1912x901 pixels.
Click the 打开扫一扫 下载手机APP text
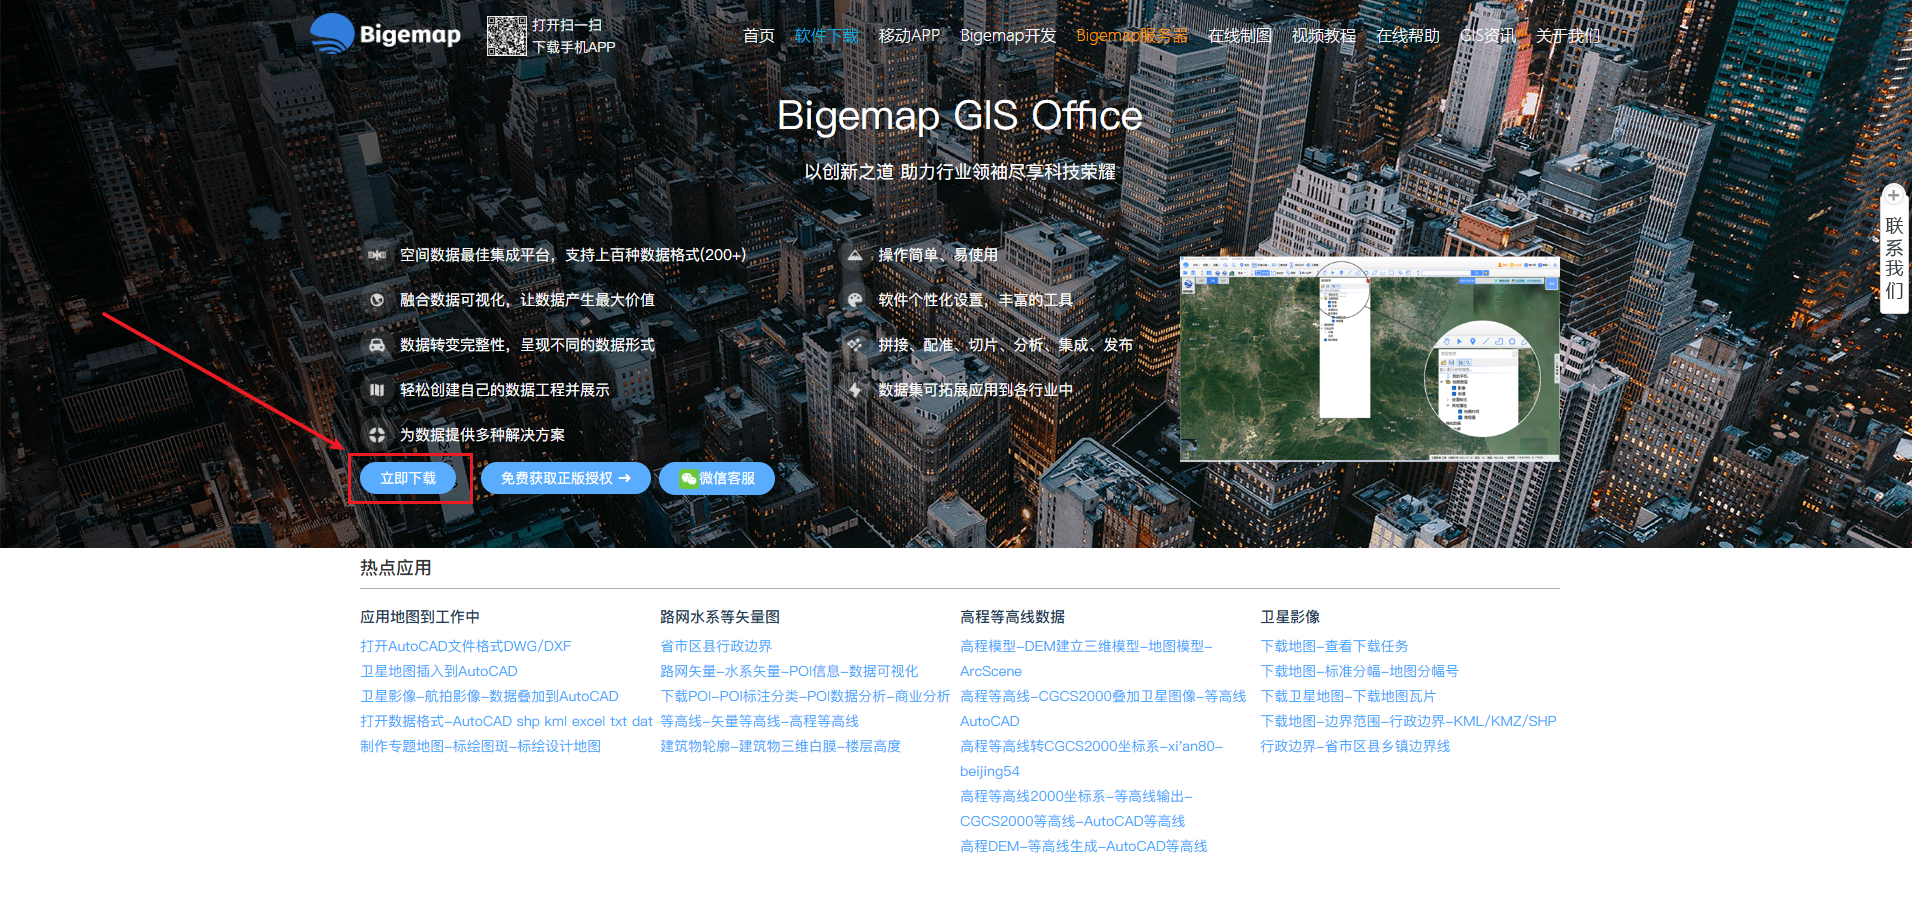pos(574,36)
